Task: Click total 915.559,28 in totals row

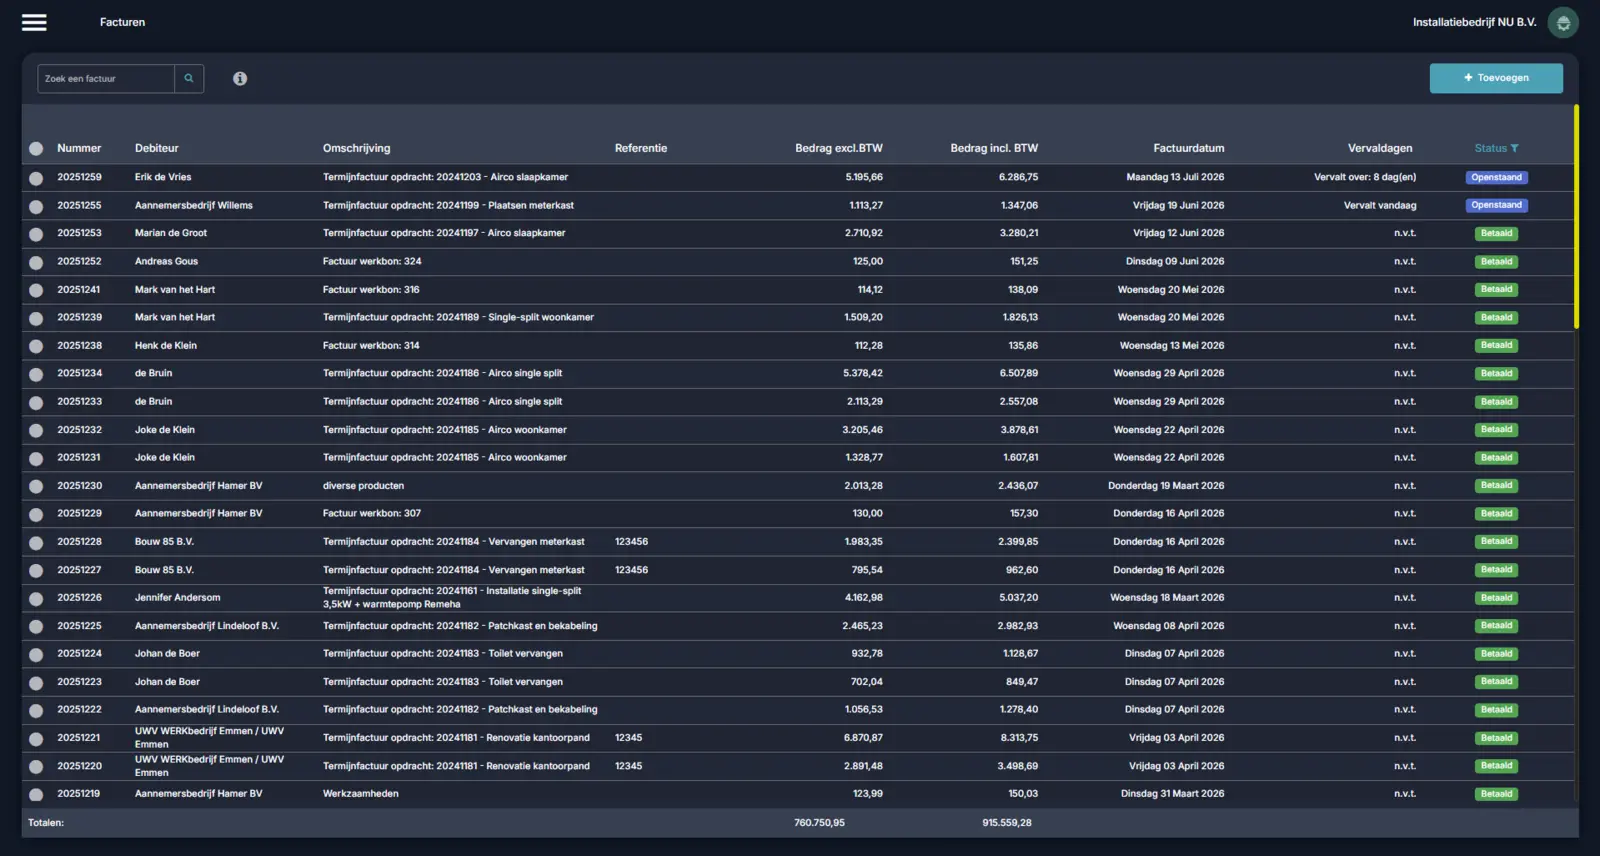Action: point(1007,823)
